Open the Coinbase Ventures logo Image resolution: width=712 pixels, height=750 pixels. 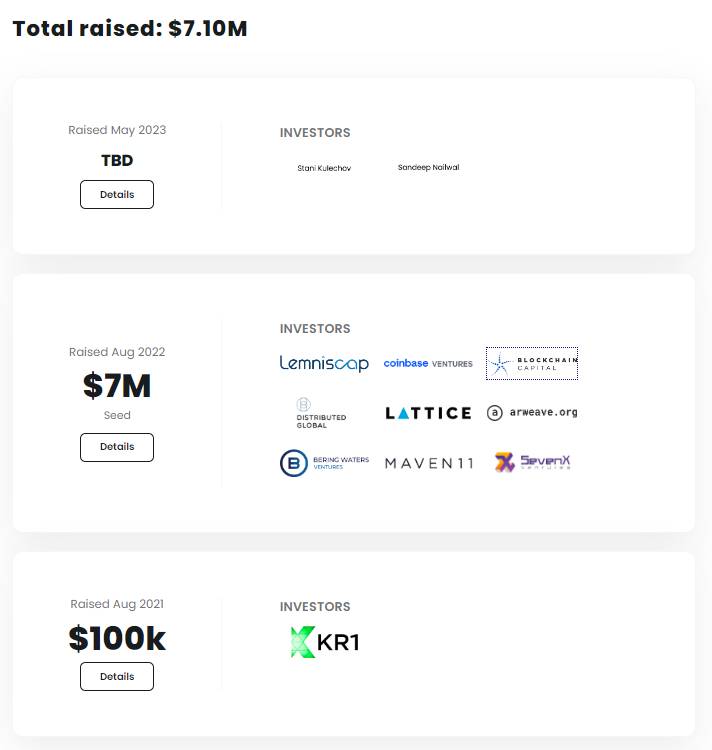pos(428,364)
